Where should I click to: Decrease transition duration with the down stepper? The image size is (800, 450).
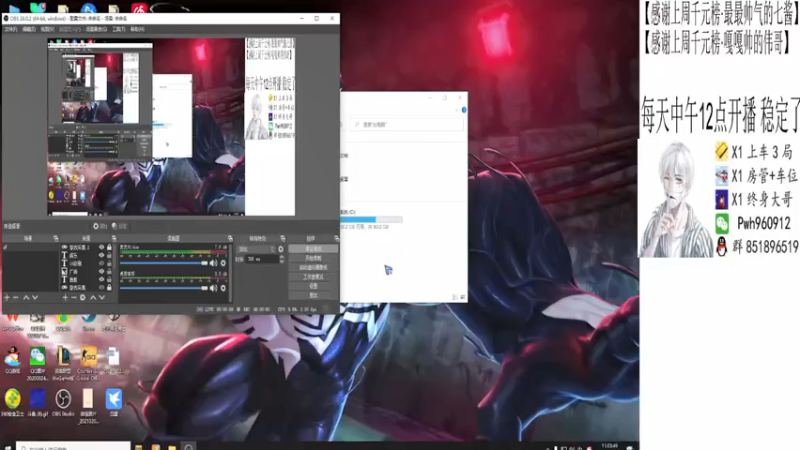(282, 261)
